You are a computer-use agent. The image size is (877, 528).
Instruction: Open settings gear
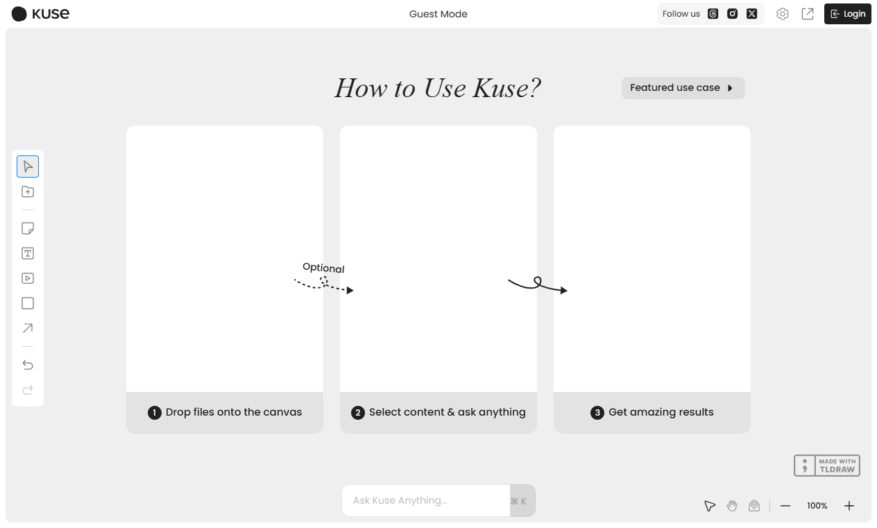[x=782, y=14]
